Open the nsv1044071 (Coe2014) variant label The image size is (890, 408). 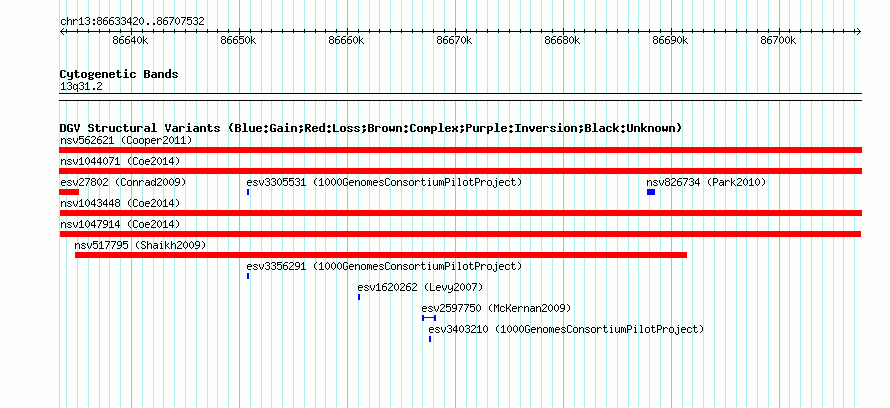tap(120, 161)
